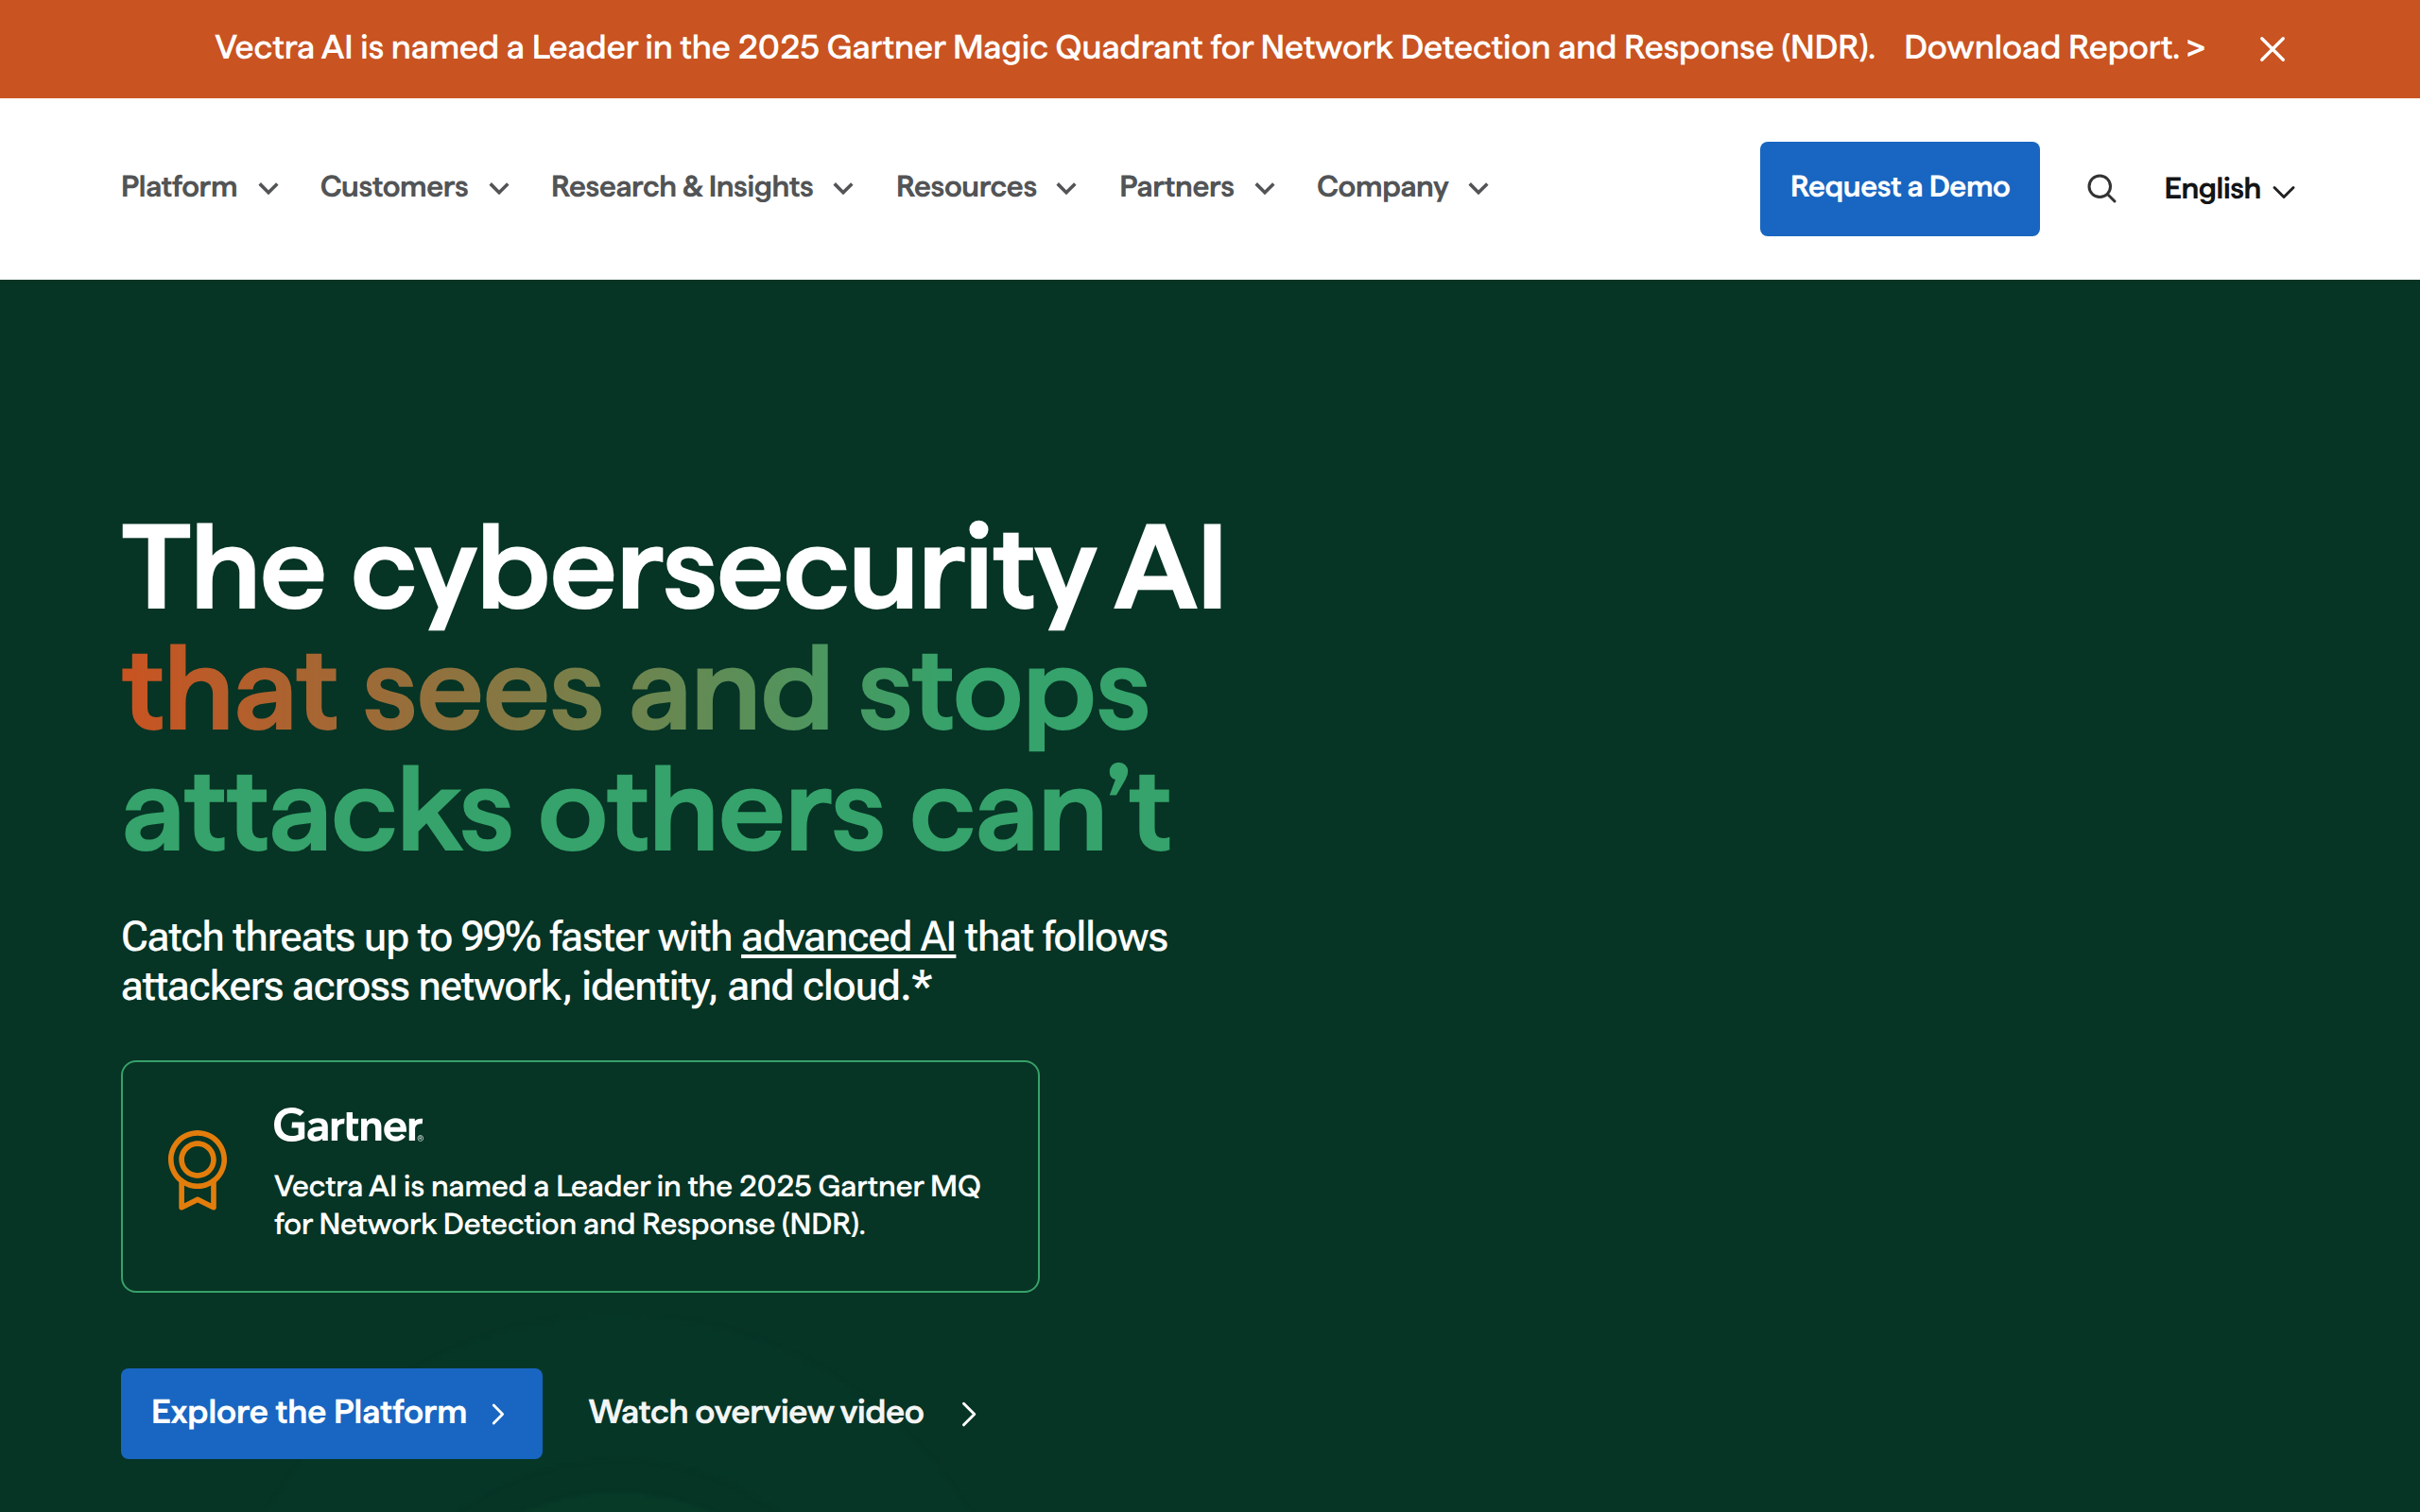
Task: Click the cybersecurity AI headline
Action: point(672,570)
